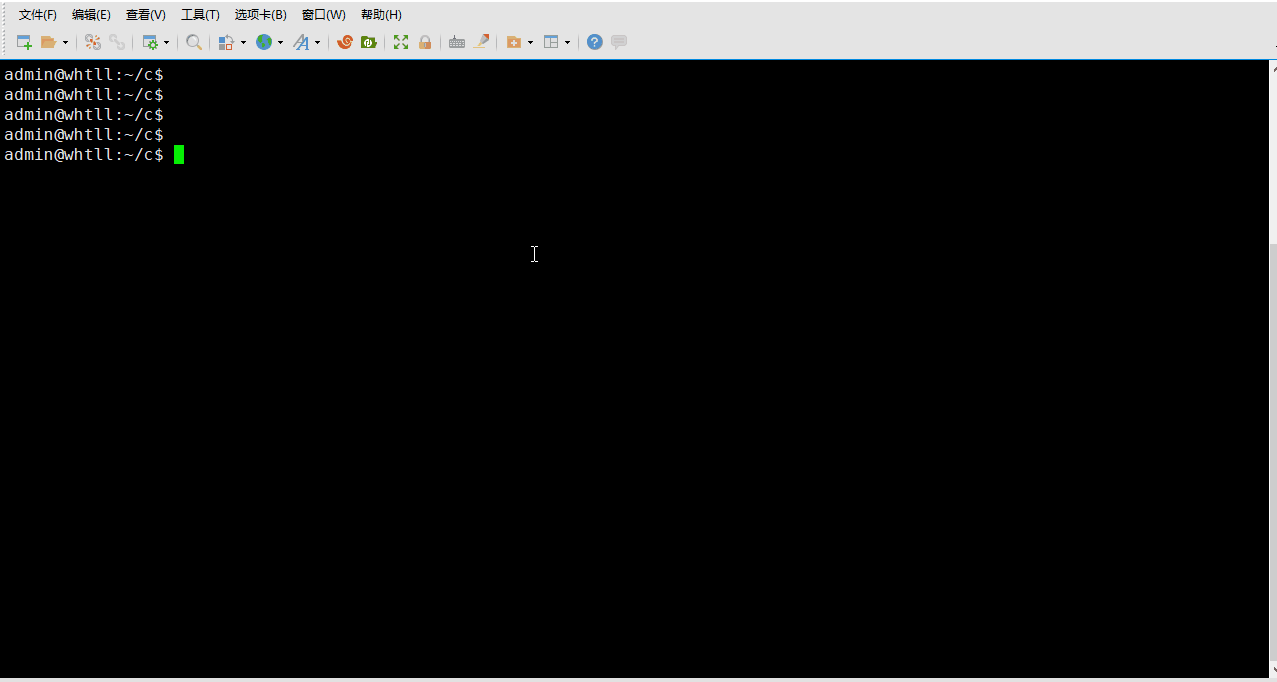Open the 帮助(H) menu

click(381, 15)
